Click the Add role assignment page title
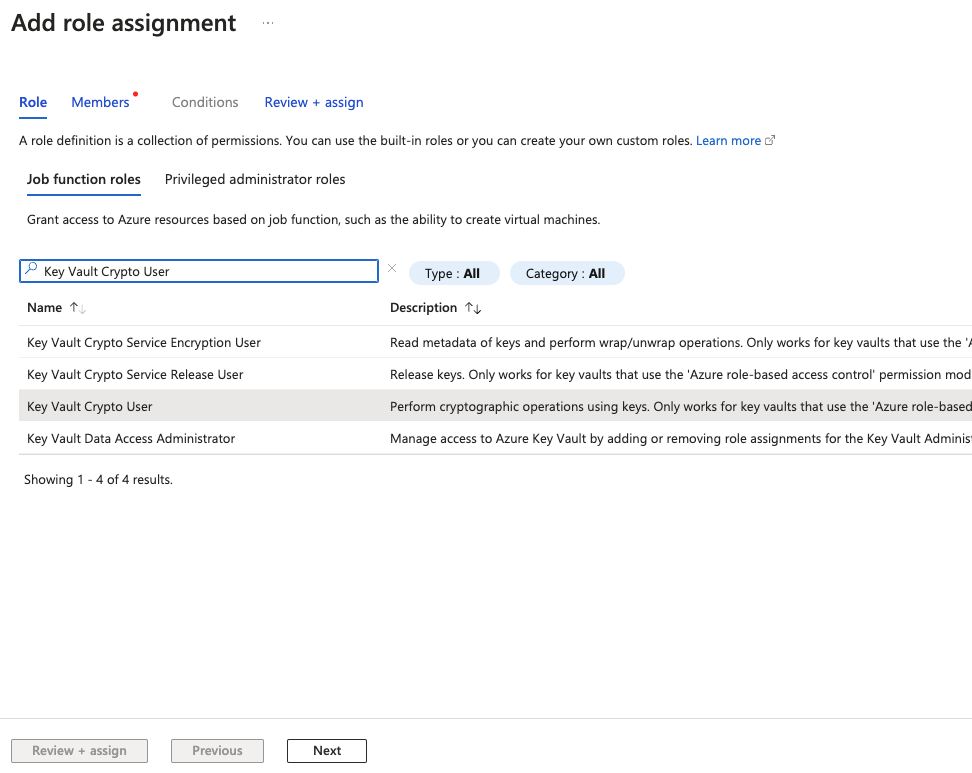This screenshot has width=972, height=773. [123, 23]
